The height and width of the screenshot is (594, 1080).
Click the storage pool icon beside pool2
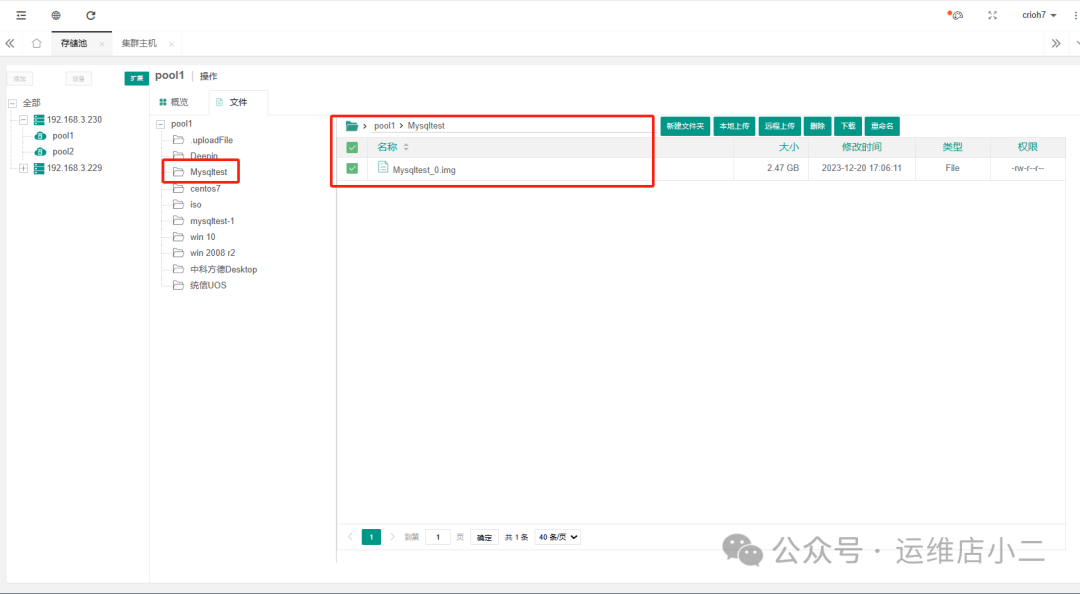[x=41, y=152]
